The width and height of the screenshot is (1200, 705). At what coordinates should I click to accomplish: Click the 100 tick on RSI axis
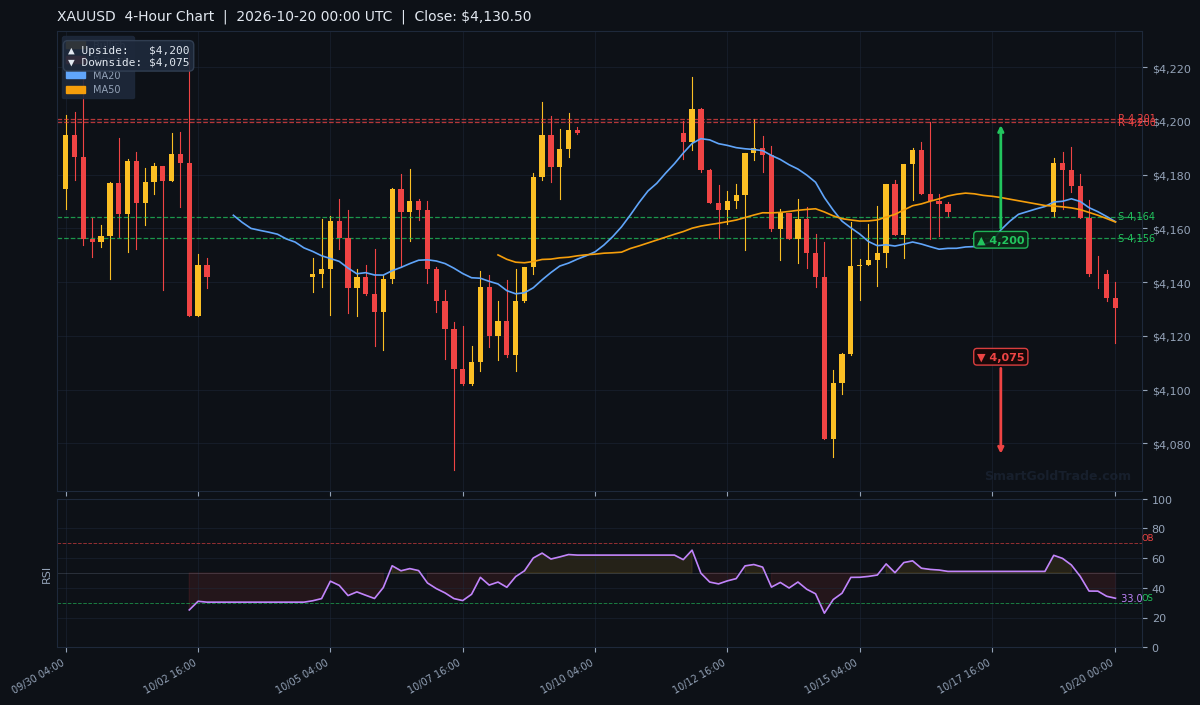[x=1162, y=499]
